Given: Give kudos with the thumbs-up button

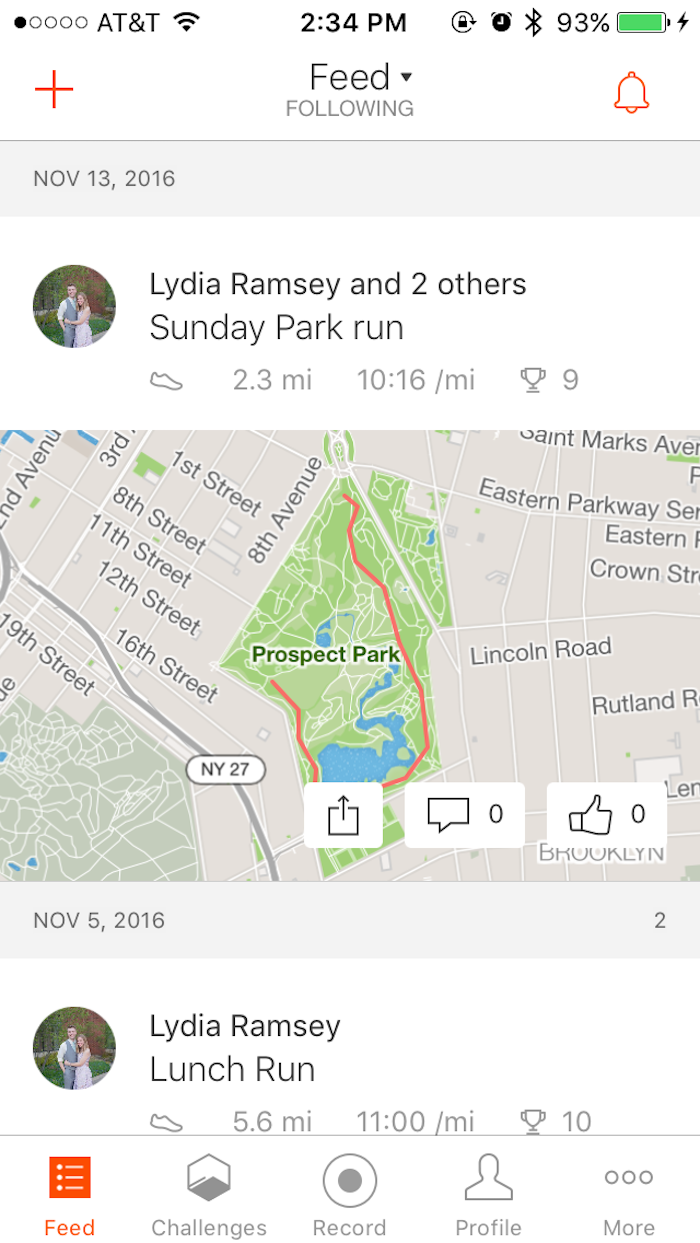Looking at the screenshot, I should 607,815.
